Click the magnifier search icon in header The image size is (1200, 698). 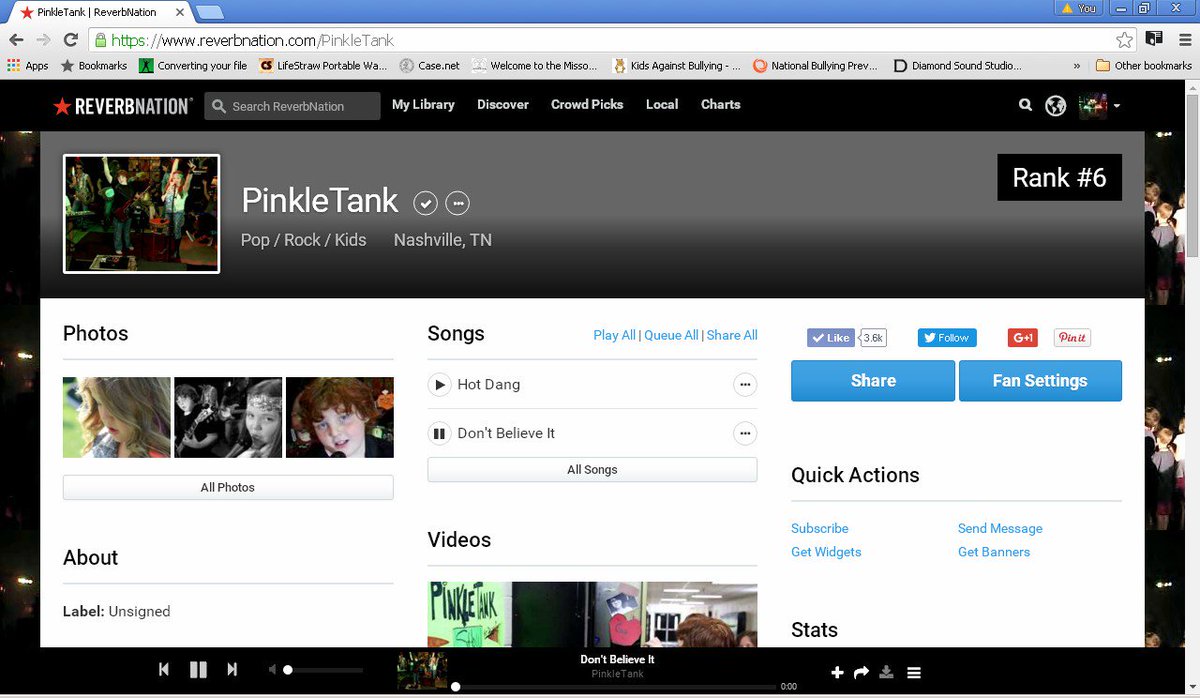point(1025,105)
